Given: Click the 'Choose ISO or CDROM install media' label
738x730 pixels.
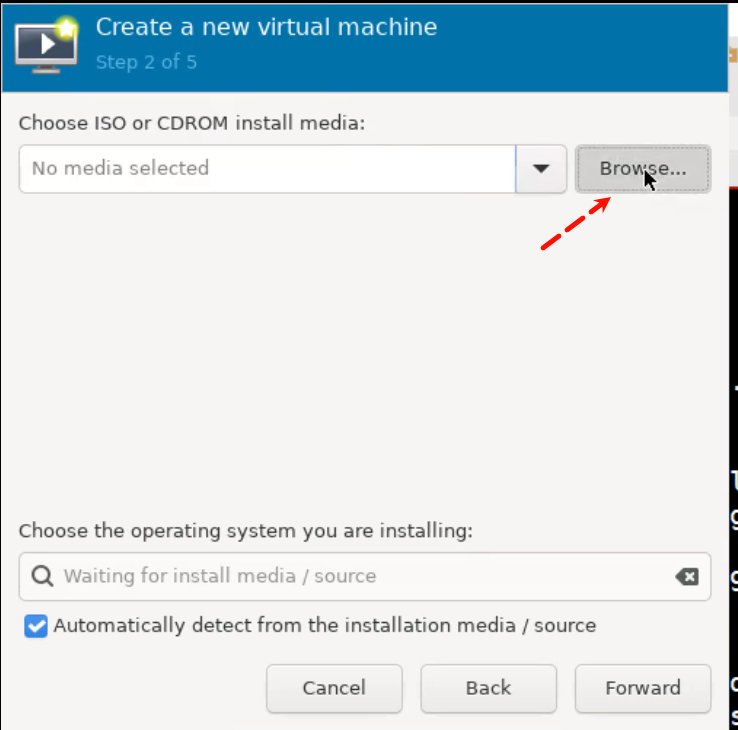Looking at the screenshot, I should [x=192, y=123].
